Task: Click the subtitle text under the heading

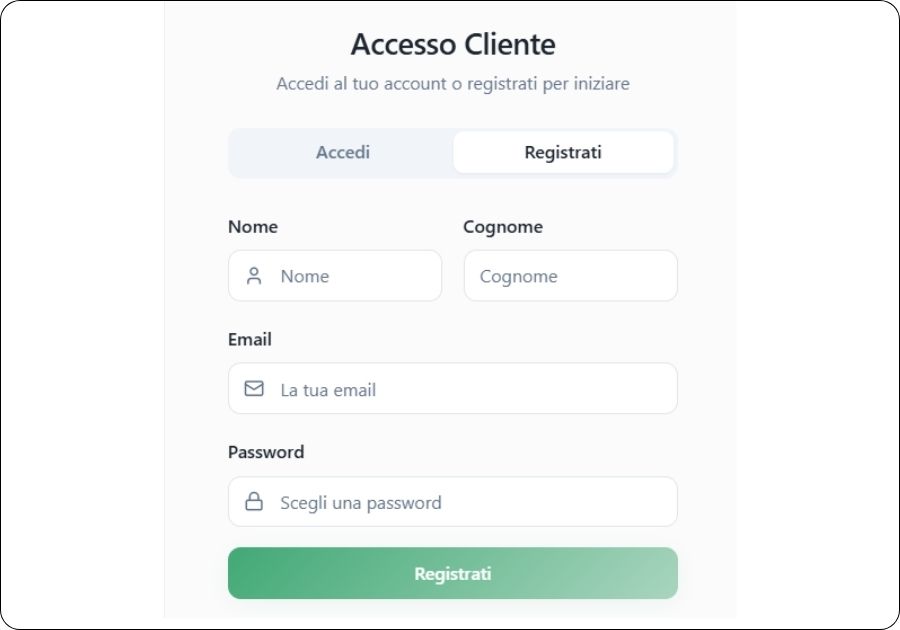Action: 452,84
